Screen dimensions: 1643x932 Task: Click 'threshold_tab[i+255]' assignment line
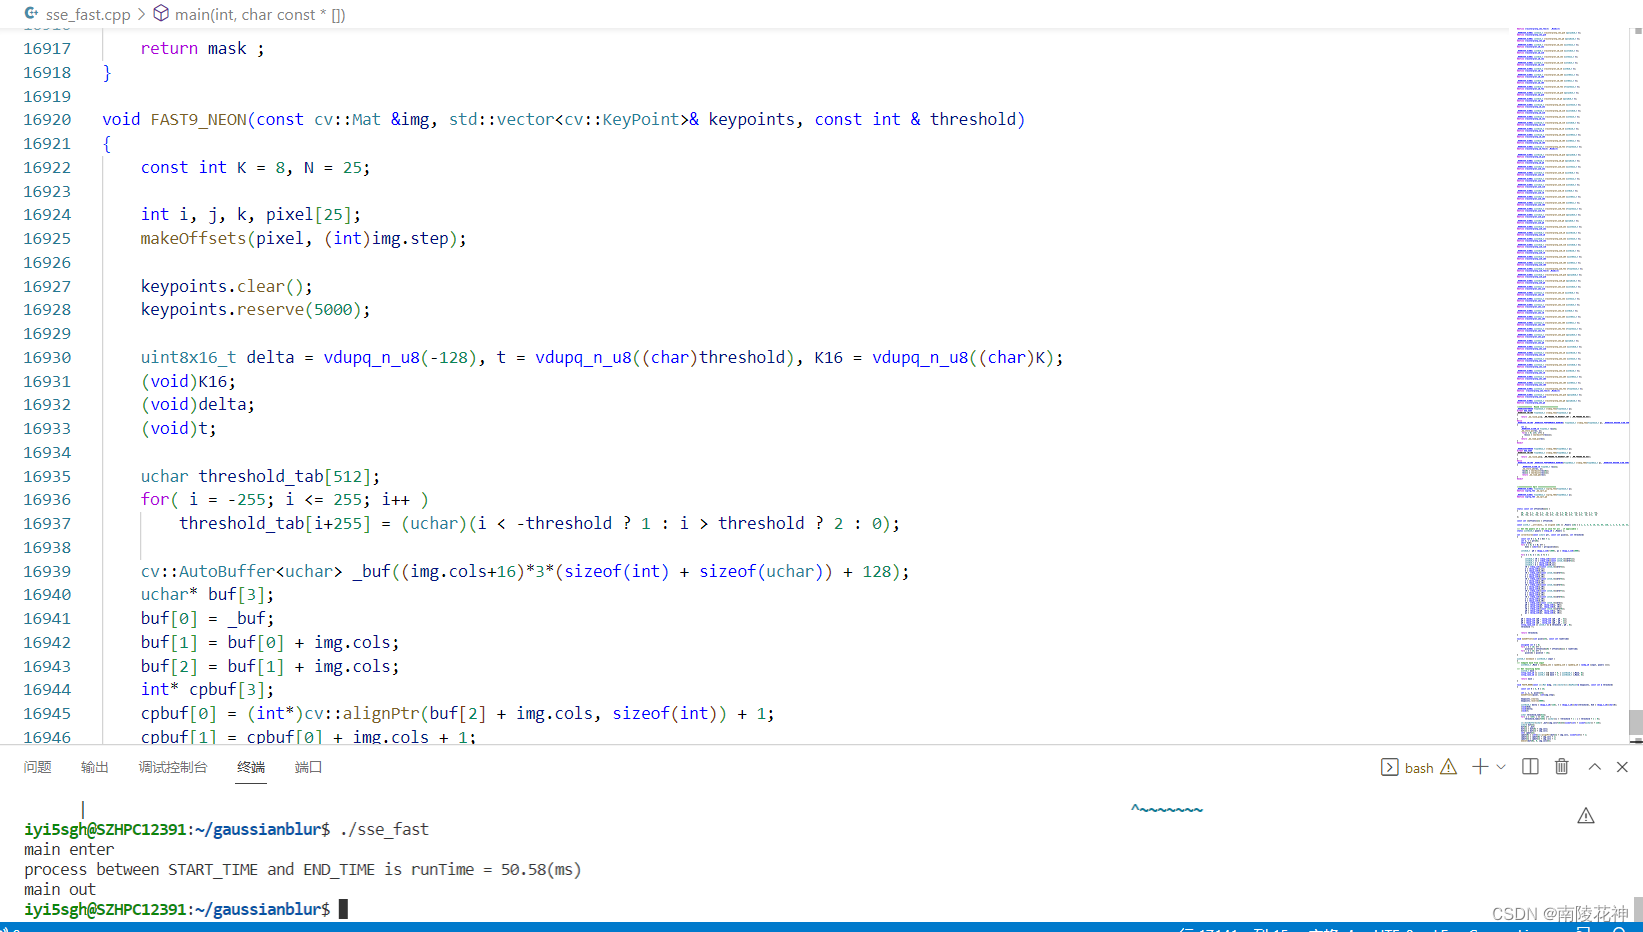coord(539,523)
